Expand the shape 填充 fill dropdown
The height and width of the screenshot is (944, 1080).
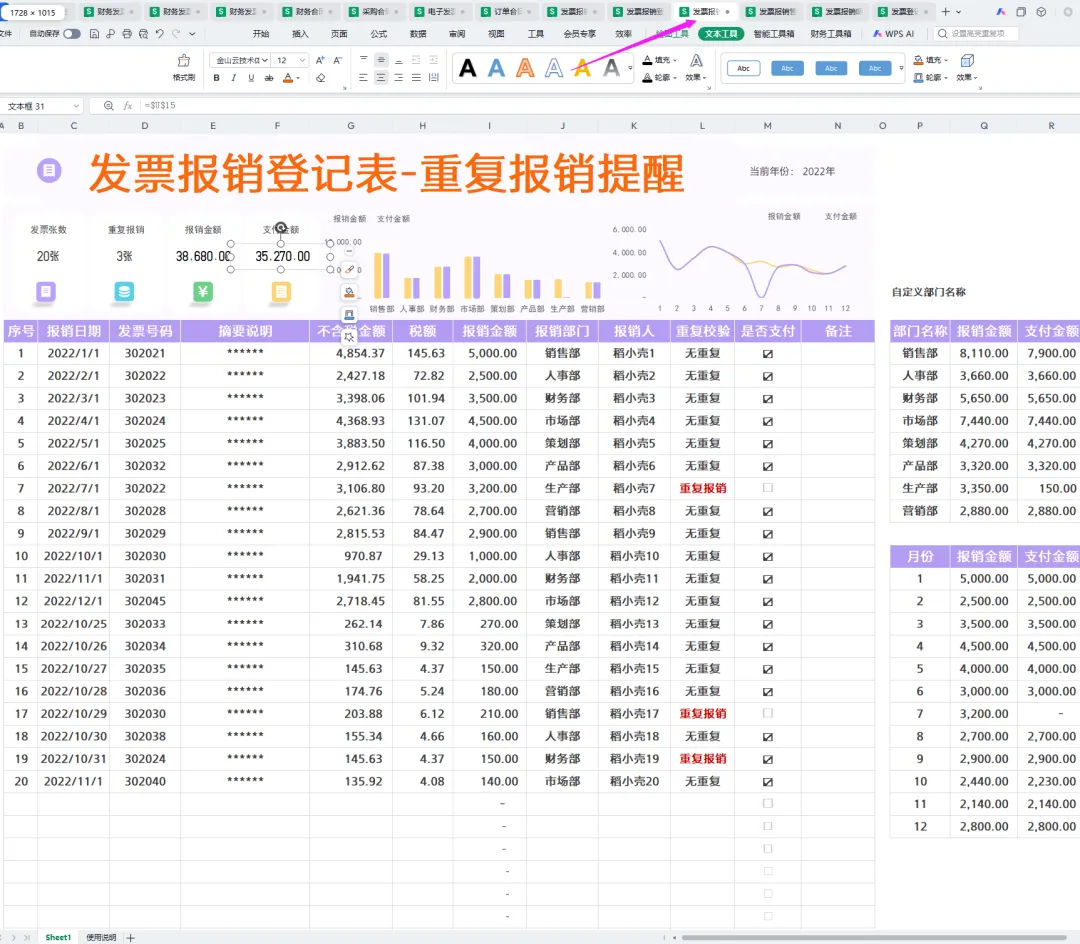point(946,60)
